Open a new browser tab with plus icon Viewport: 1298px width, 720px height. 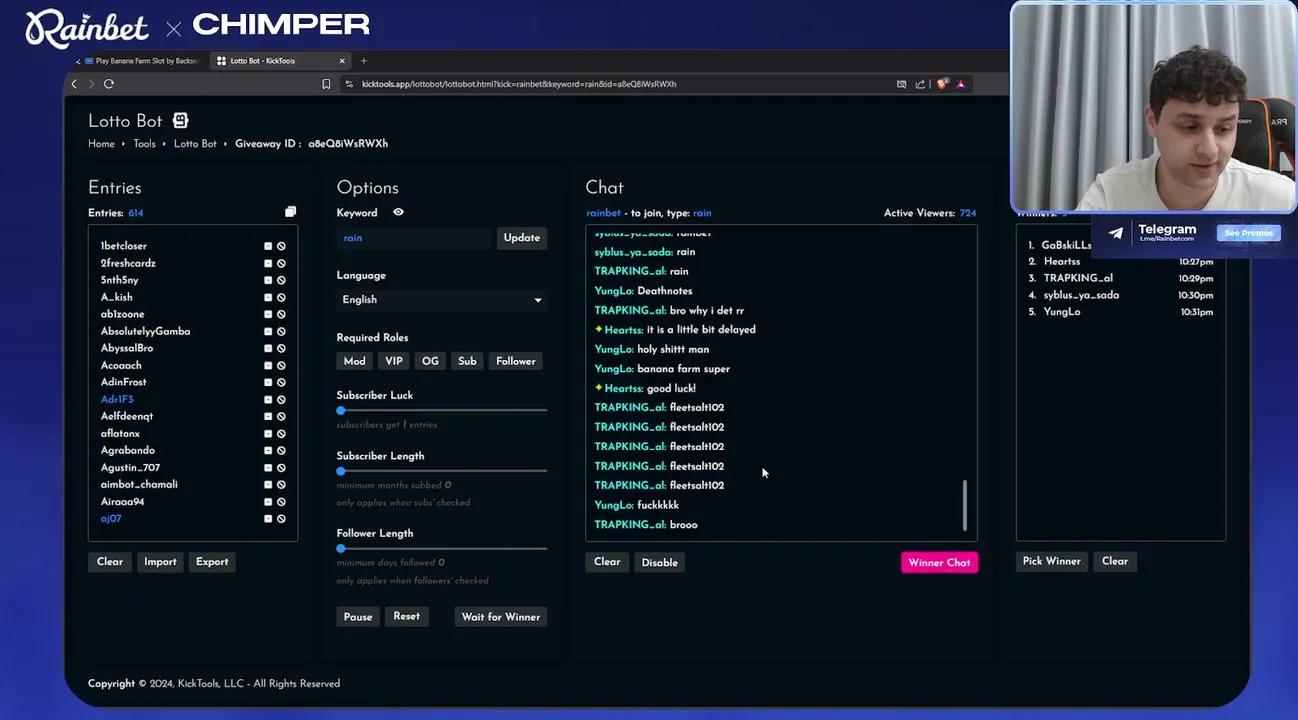click(x=363, y=61)
